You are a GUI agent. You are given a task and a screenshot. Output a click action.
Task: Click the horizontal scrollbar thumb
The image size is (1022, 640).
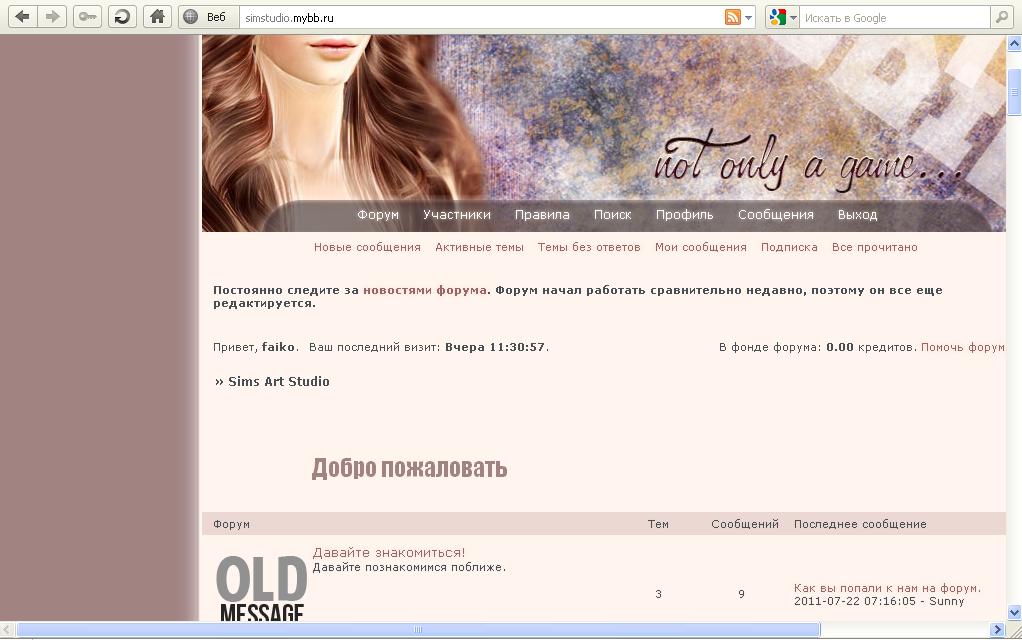click(418, 630)
